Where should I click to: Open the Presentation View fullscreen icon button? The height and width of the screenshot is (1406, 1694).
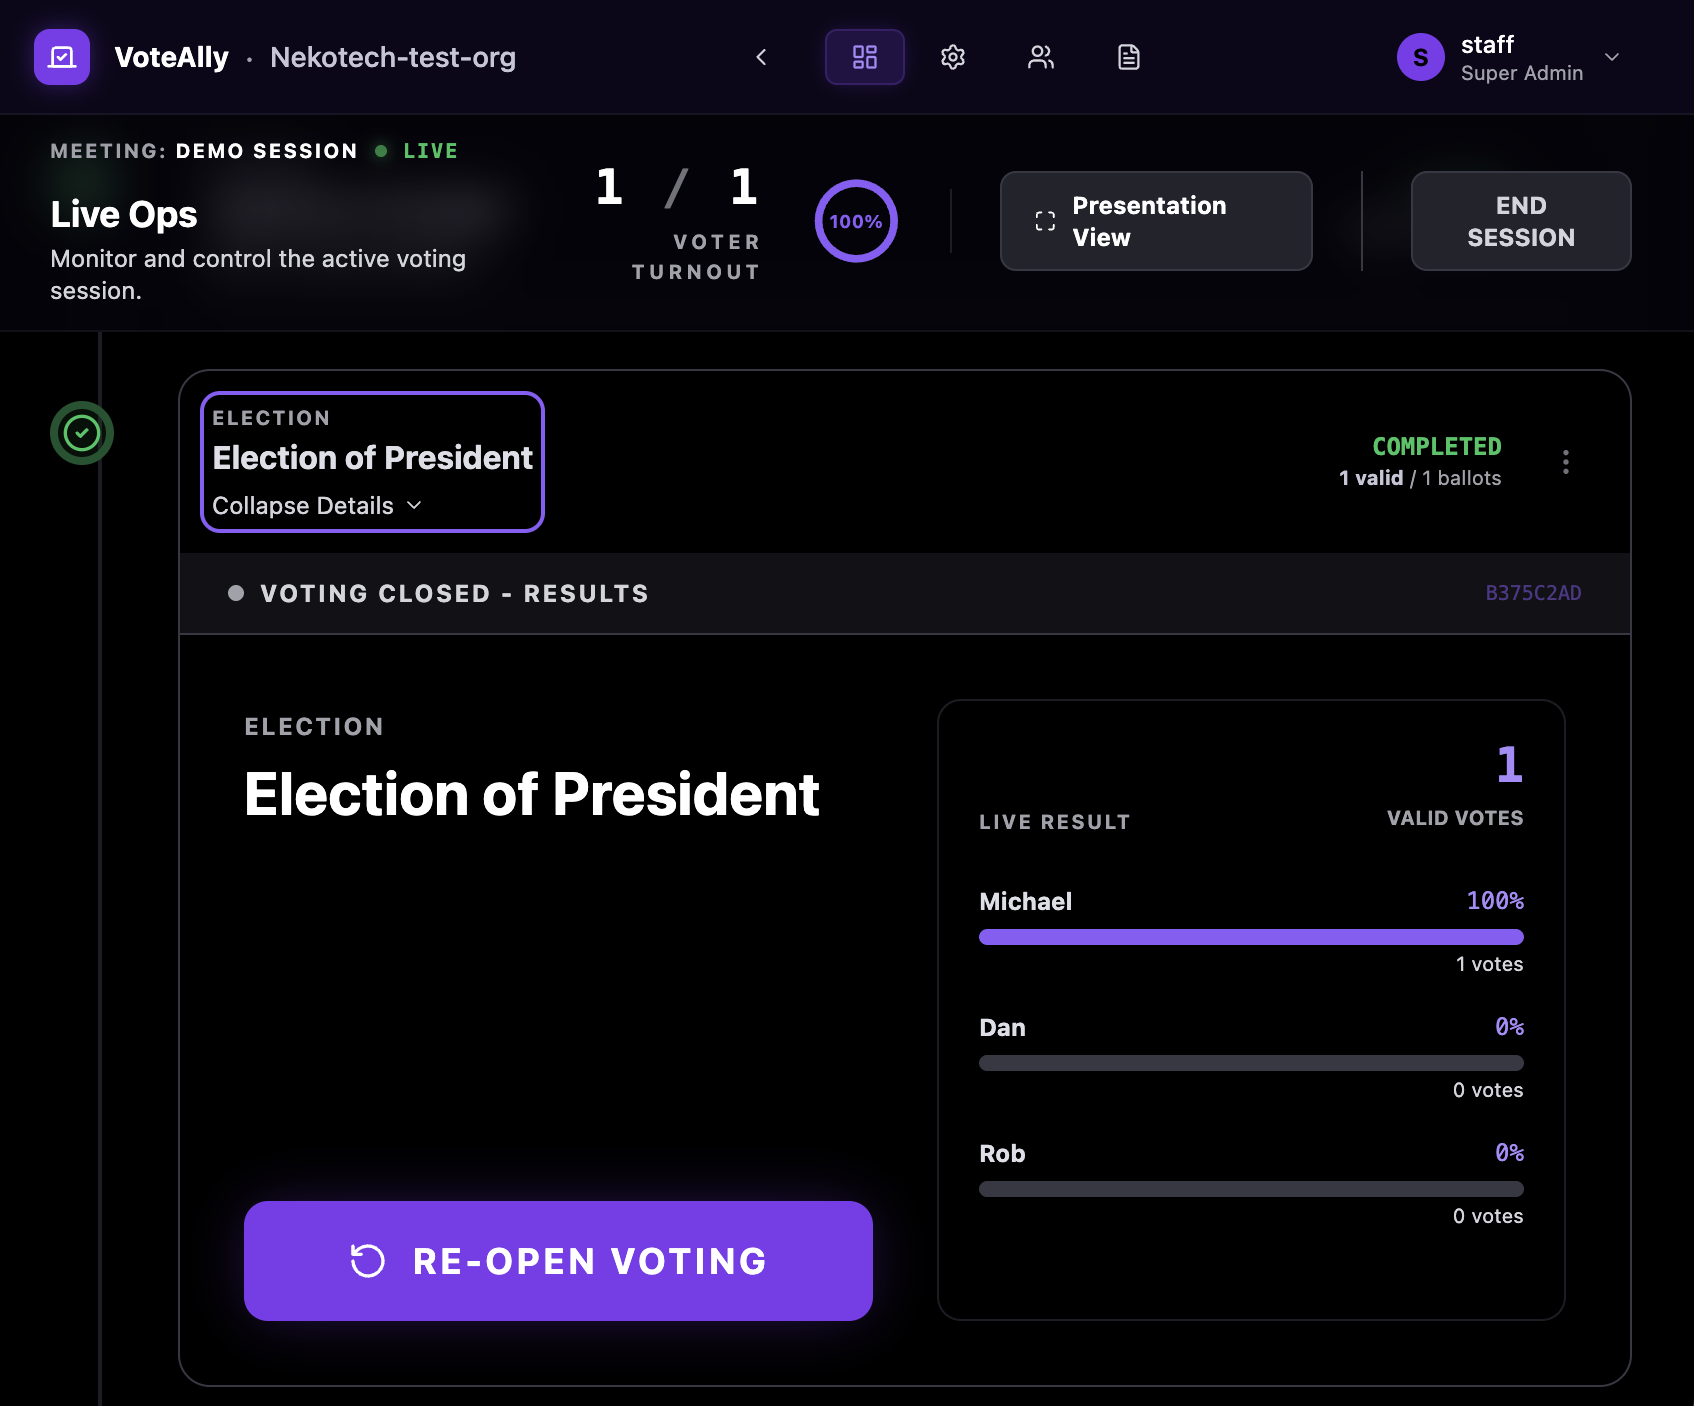coord(1044,220)
